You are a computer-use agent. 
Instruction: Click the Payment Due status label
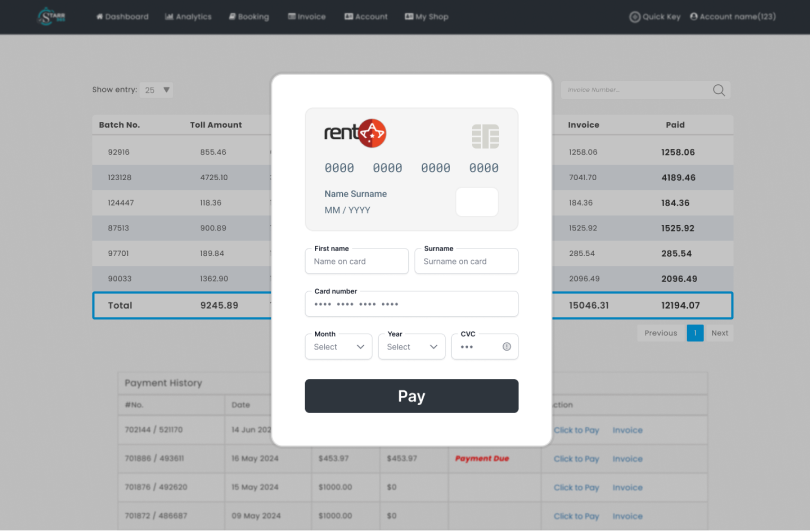(482, 459)
